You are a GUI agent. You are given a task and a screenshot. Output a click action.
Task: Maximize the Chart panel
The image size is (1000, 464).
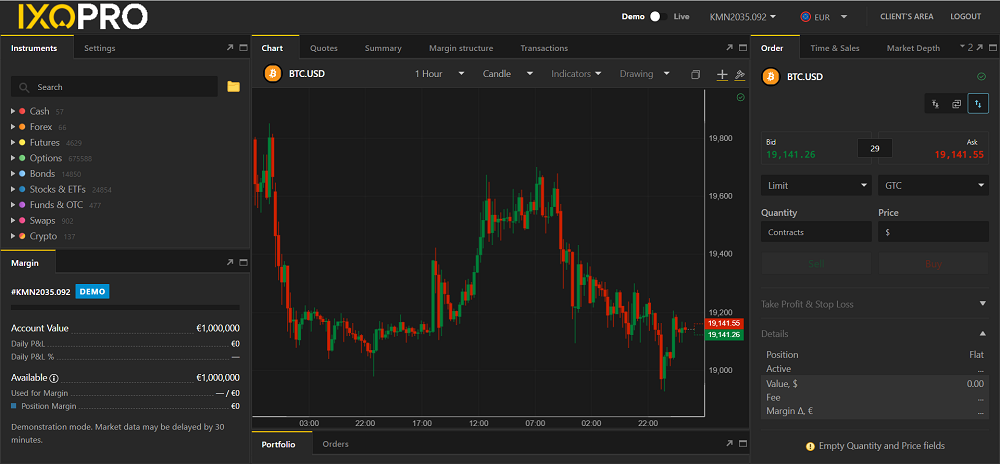743,48
